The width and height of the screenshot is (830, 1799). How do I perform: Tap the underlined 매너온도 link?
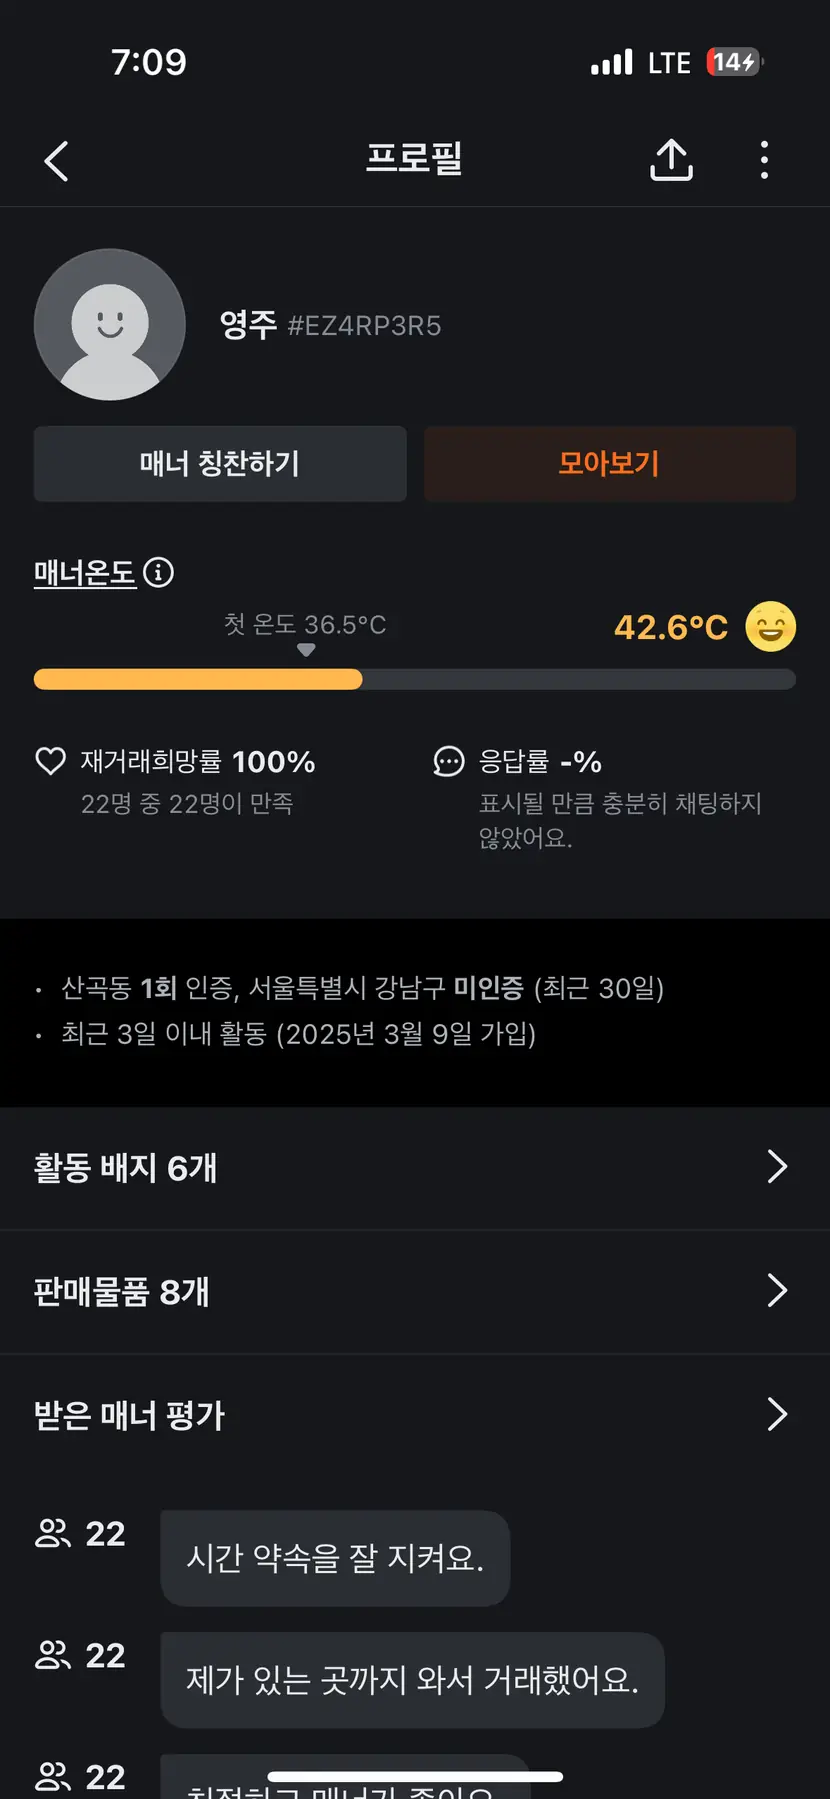[x=85, y=573]
